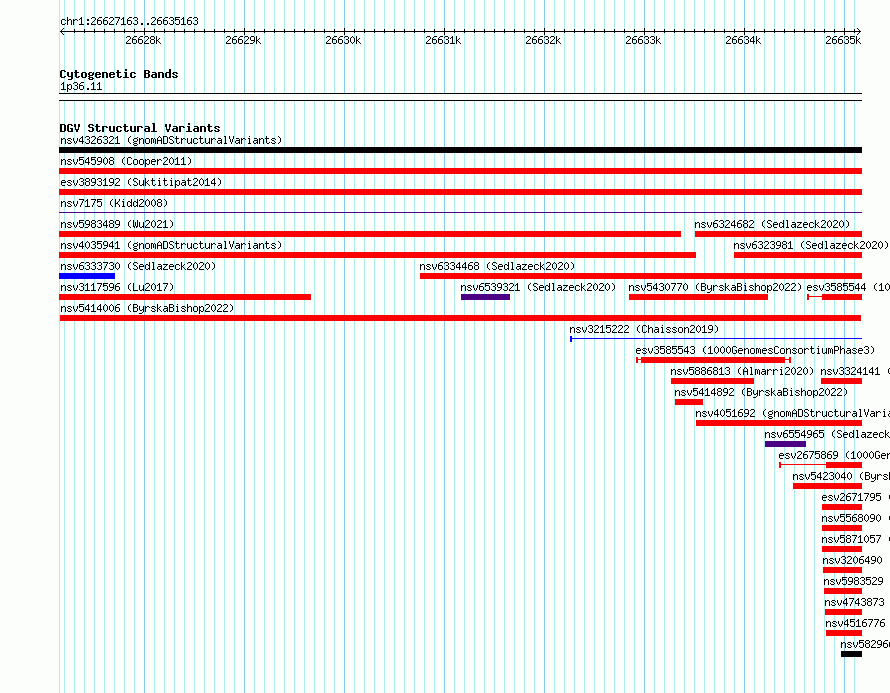Screen dimensions: 890x693
Task: Open nsv7175 (Kidd2008) variant label
Action: coord(114,203)
